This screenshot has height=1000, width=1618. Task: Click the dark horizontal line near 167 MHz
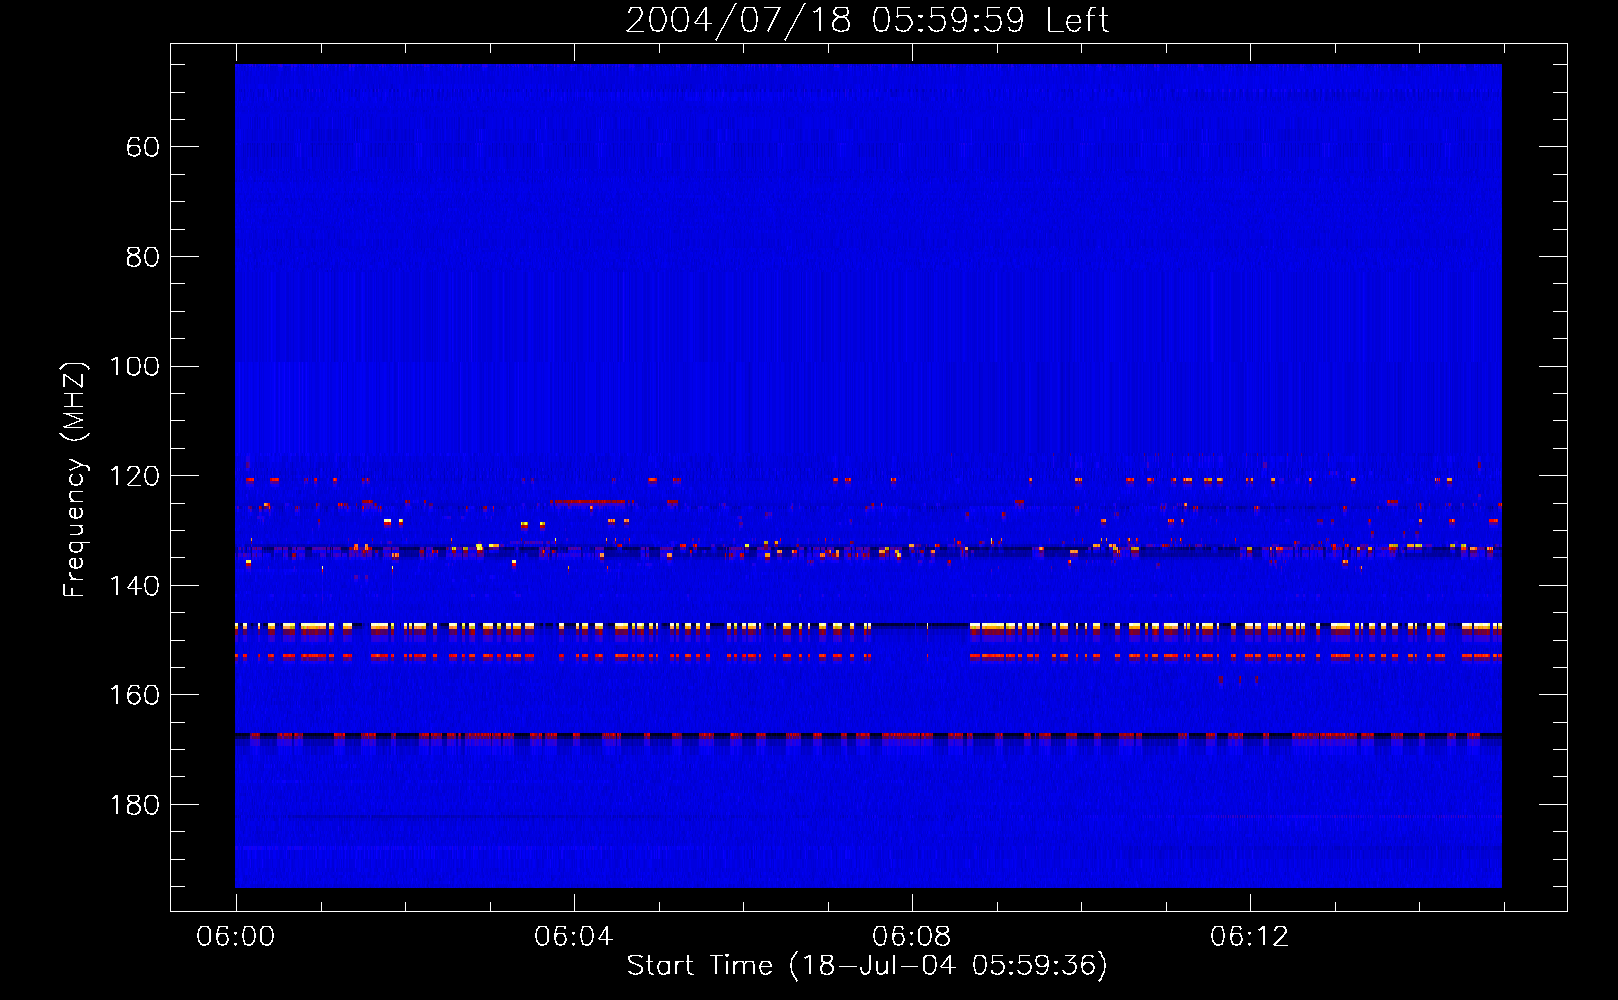868,735
